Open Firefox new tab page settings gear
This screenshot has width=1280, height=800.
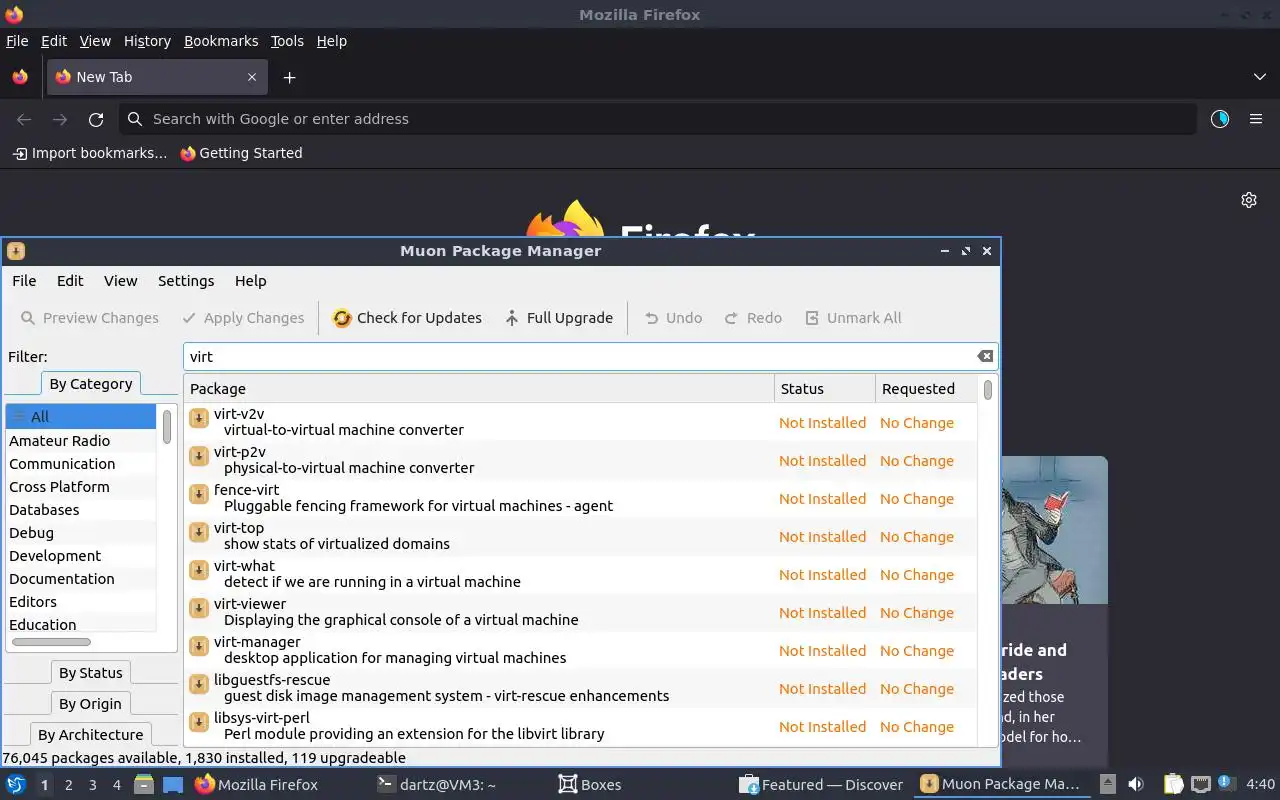pos(1249,200)
